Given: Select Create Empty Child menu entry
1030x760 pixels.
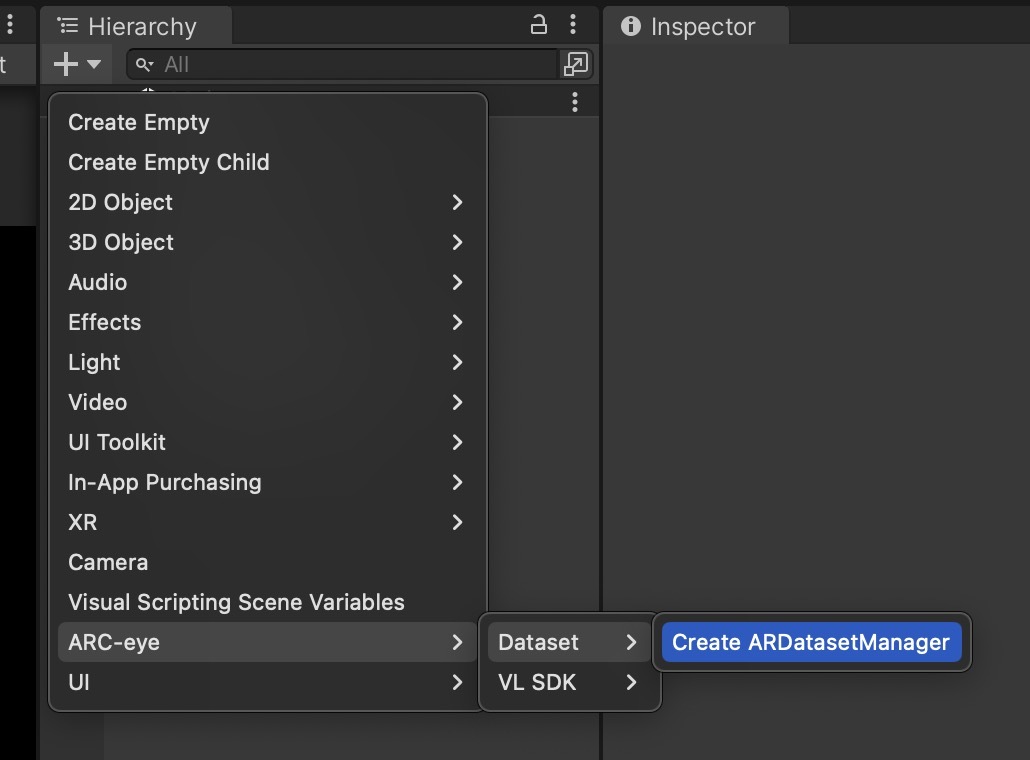Looking at the screenshot, I should [x=169, y=162].
